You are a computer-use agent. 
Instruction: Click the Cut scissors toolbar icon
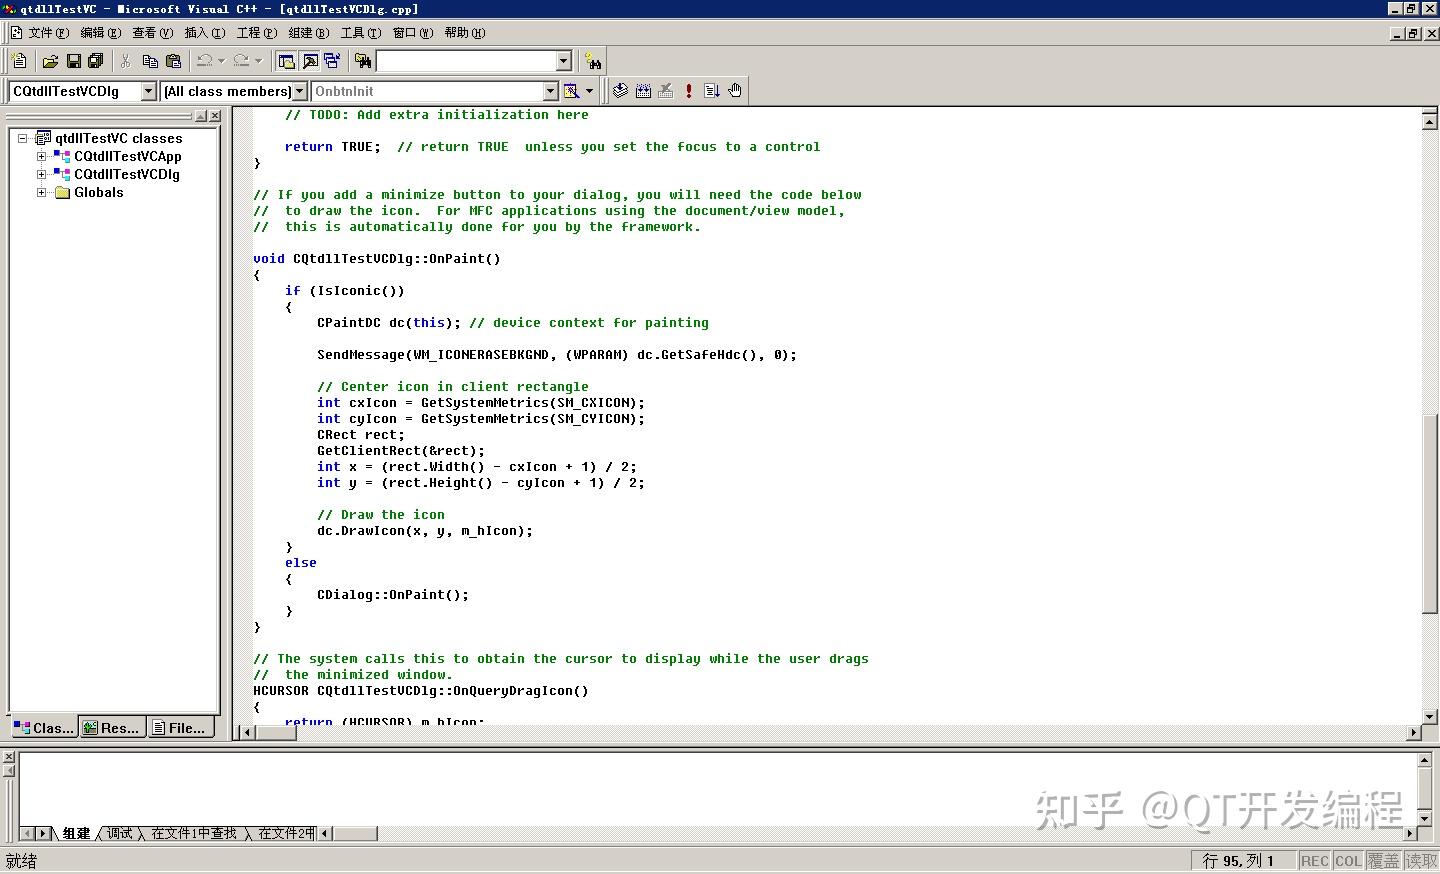[x=126, y=60]
